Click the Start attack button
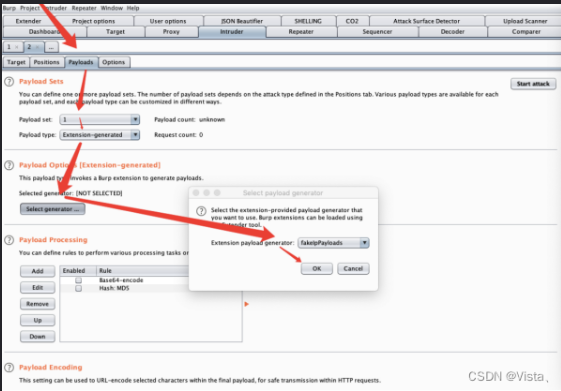561x391 pixels. [x=533, y=84]
